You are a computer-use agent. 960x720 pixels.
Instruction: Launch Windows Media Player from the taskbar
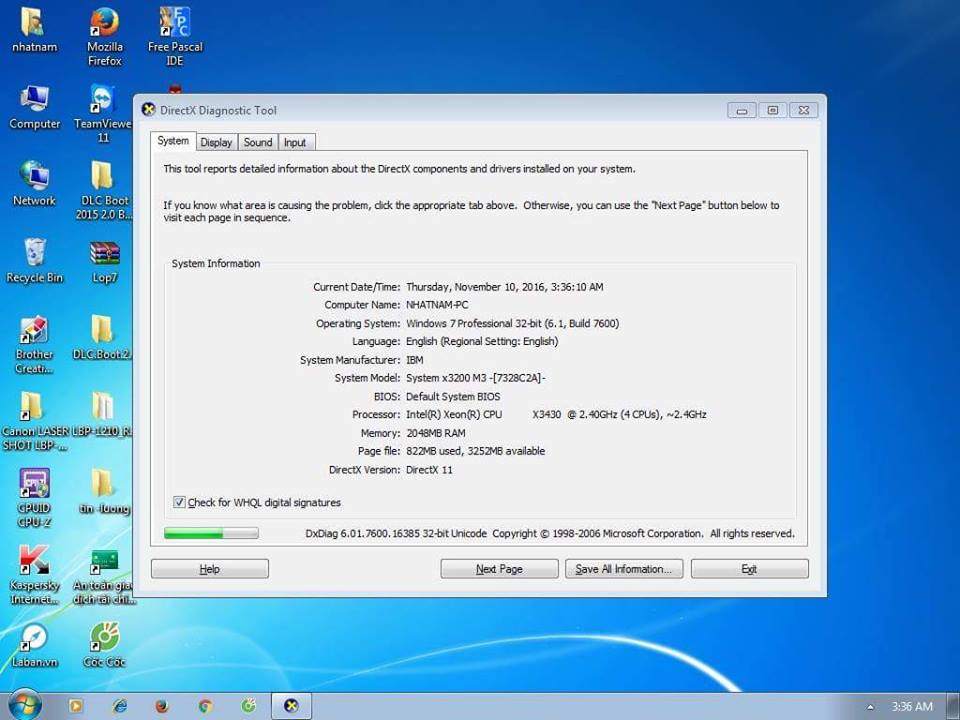[76, 707]
